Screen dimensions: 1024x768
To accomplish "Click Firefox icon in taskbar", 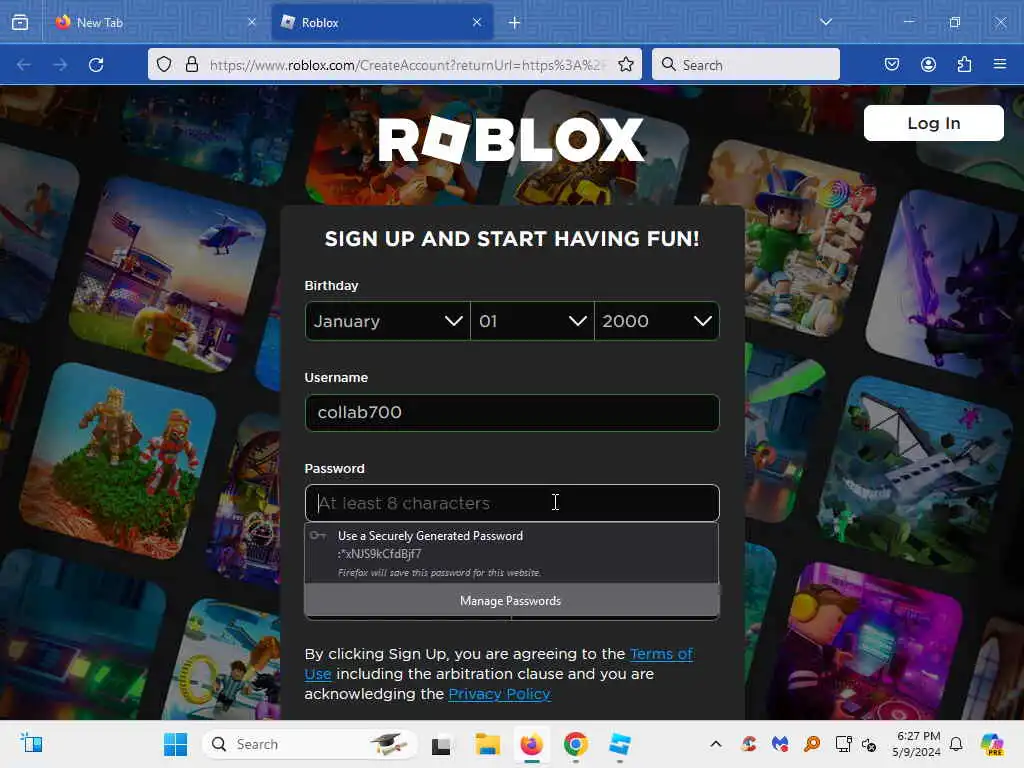I will click(x=532, y=744).
